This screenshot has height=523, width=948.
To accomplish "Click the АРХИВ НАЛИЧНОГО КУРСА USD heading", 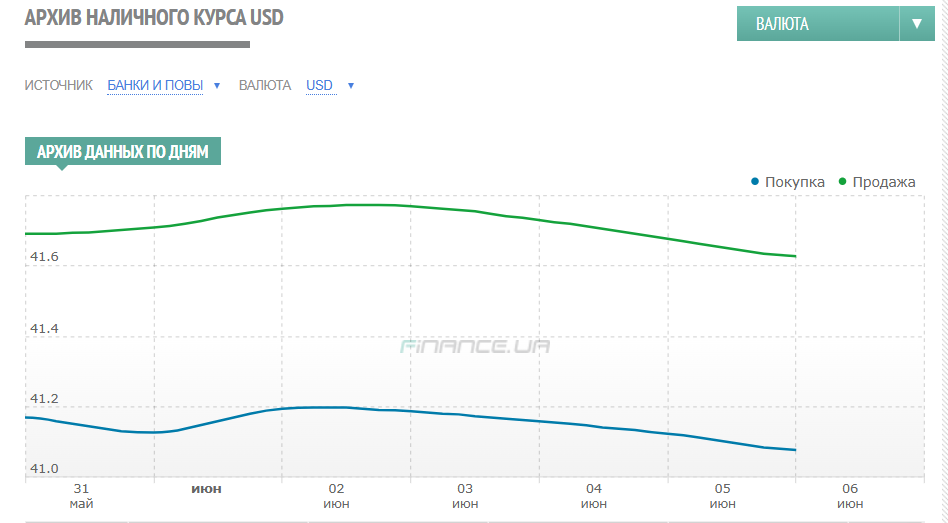I will (152, 19).
